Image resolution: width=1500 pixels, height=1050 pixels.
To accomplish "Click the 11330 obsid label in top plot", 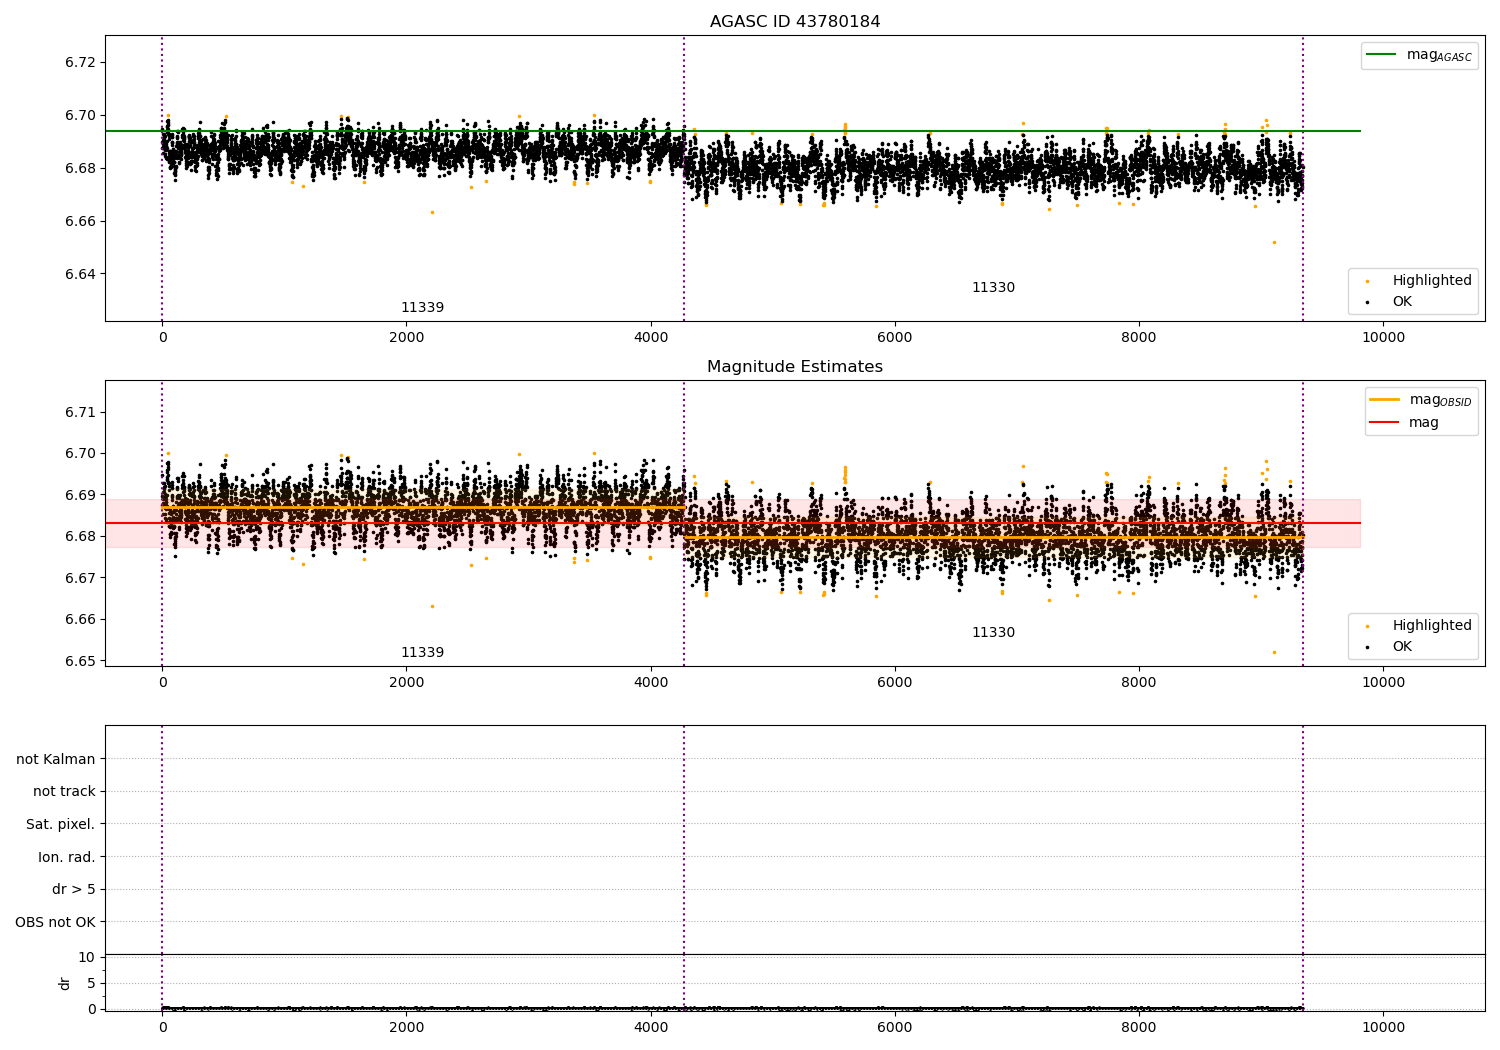I will [x=993, y=288].
